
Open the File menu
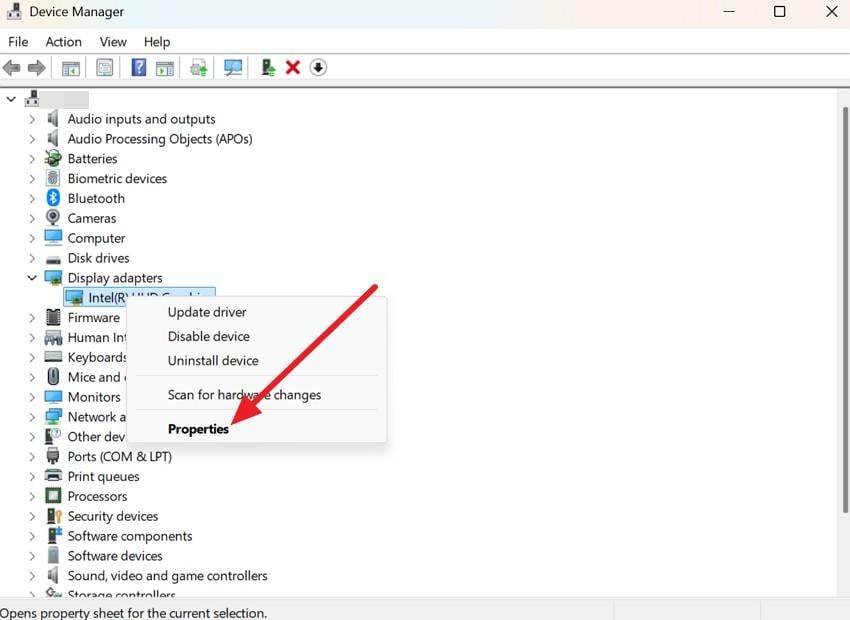pyautogui.click(x=18, y=42)
